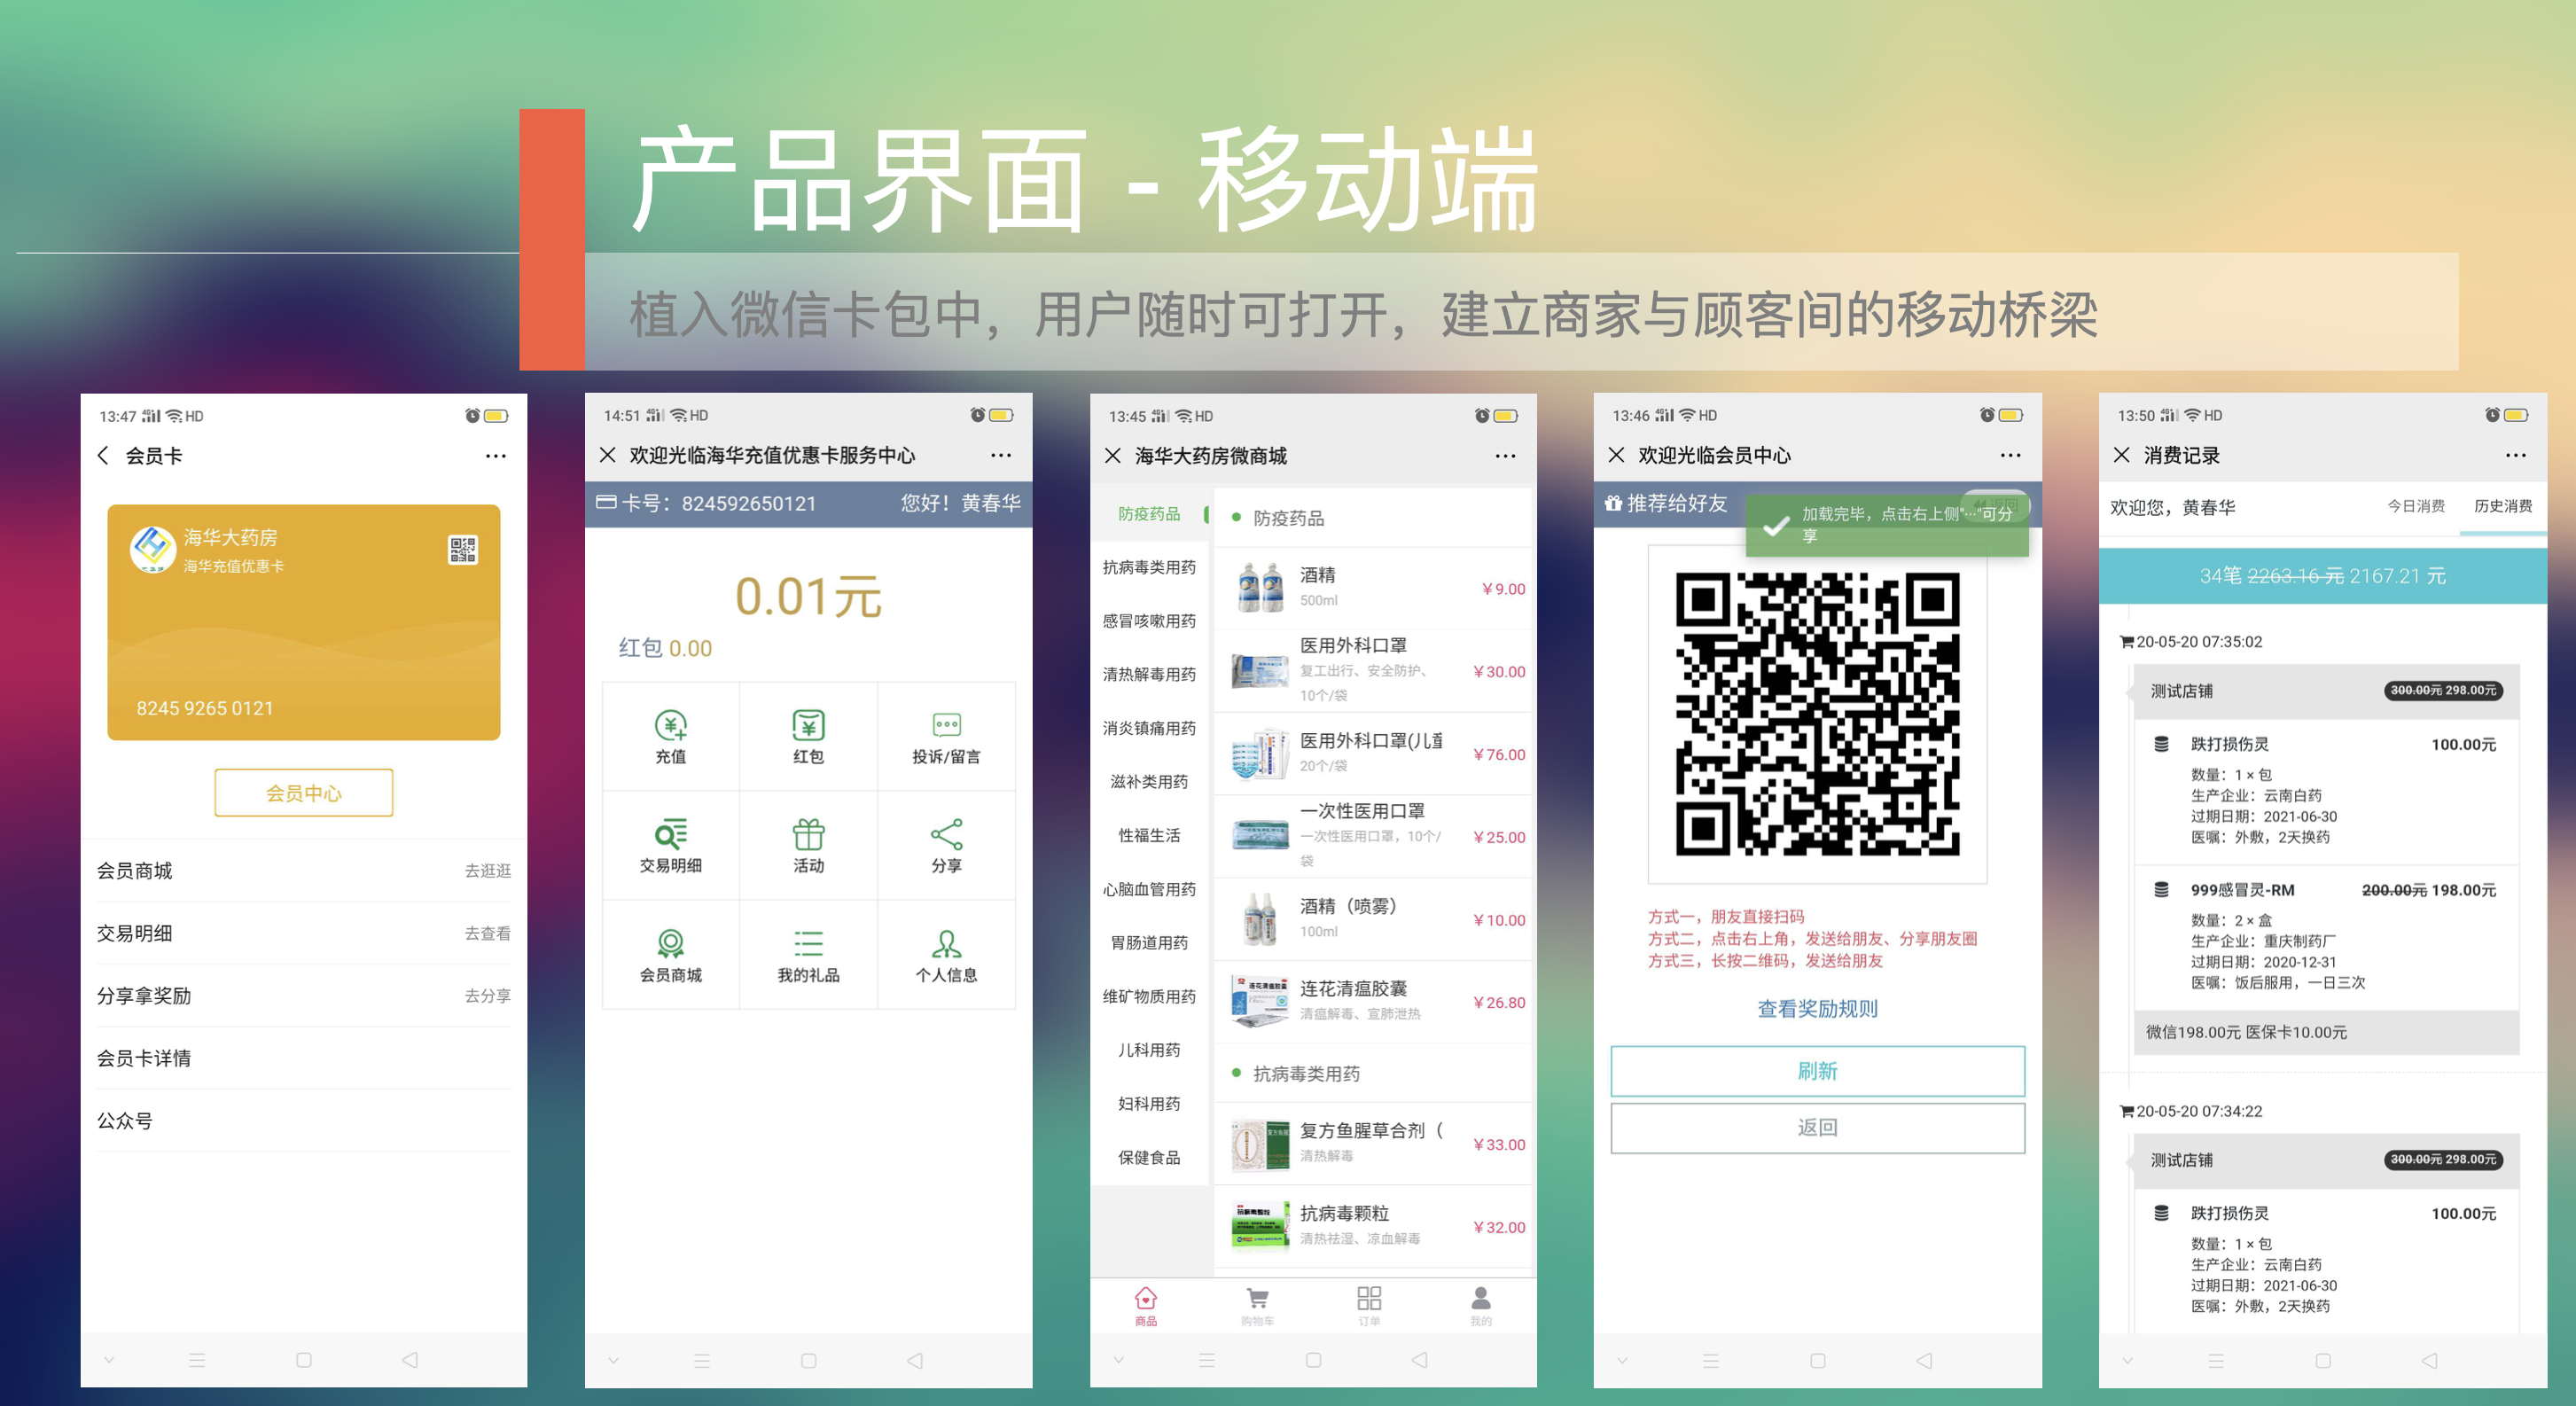Select 抗病毒类用药 category in sidebar
The image size is (2576, 1406).
tap(1149, 568)
